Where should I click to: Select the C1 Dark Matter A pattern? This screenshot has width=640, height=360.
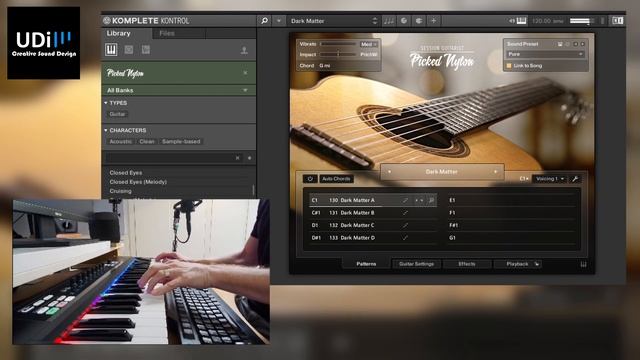373,200
